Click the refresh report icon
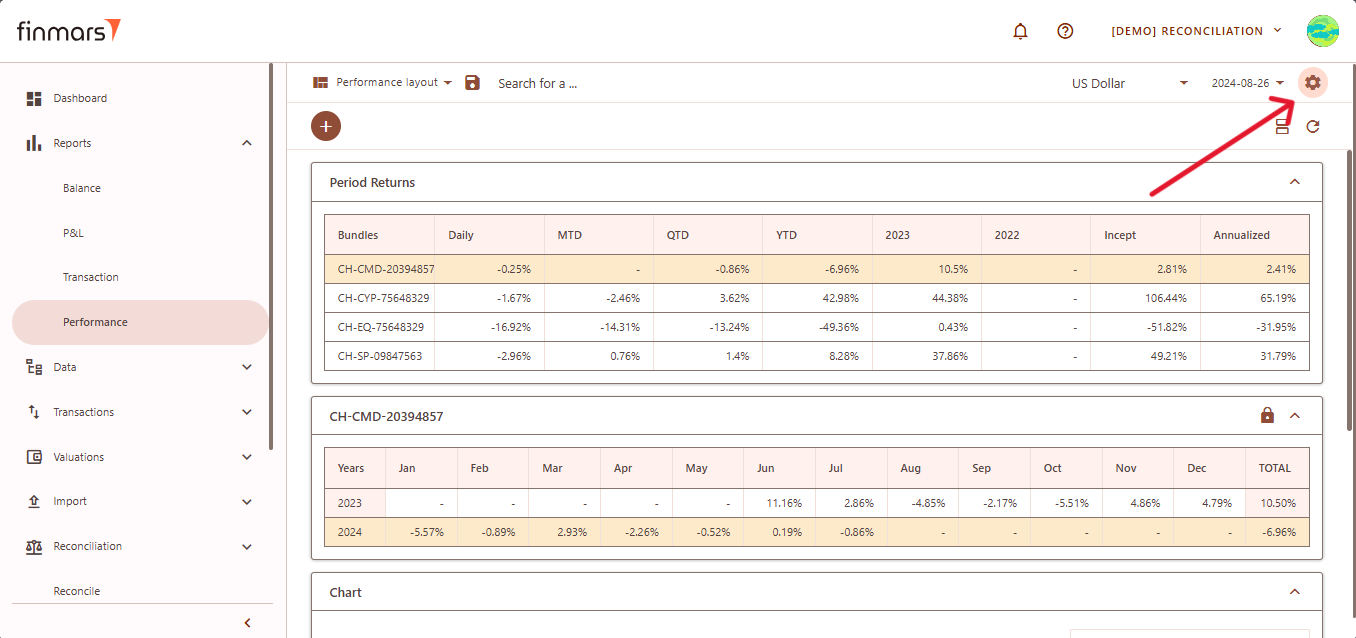This screenshot has width=1356, height=638. pos(1313,126)
